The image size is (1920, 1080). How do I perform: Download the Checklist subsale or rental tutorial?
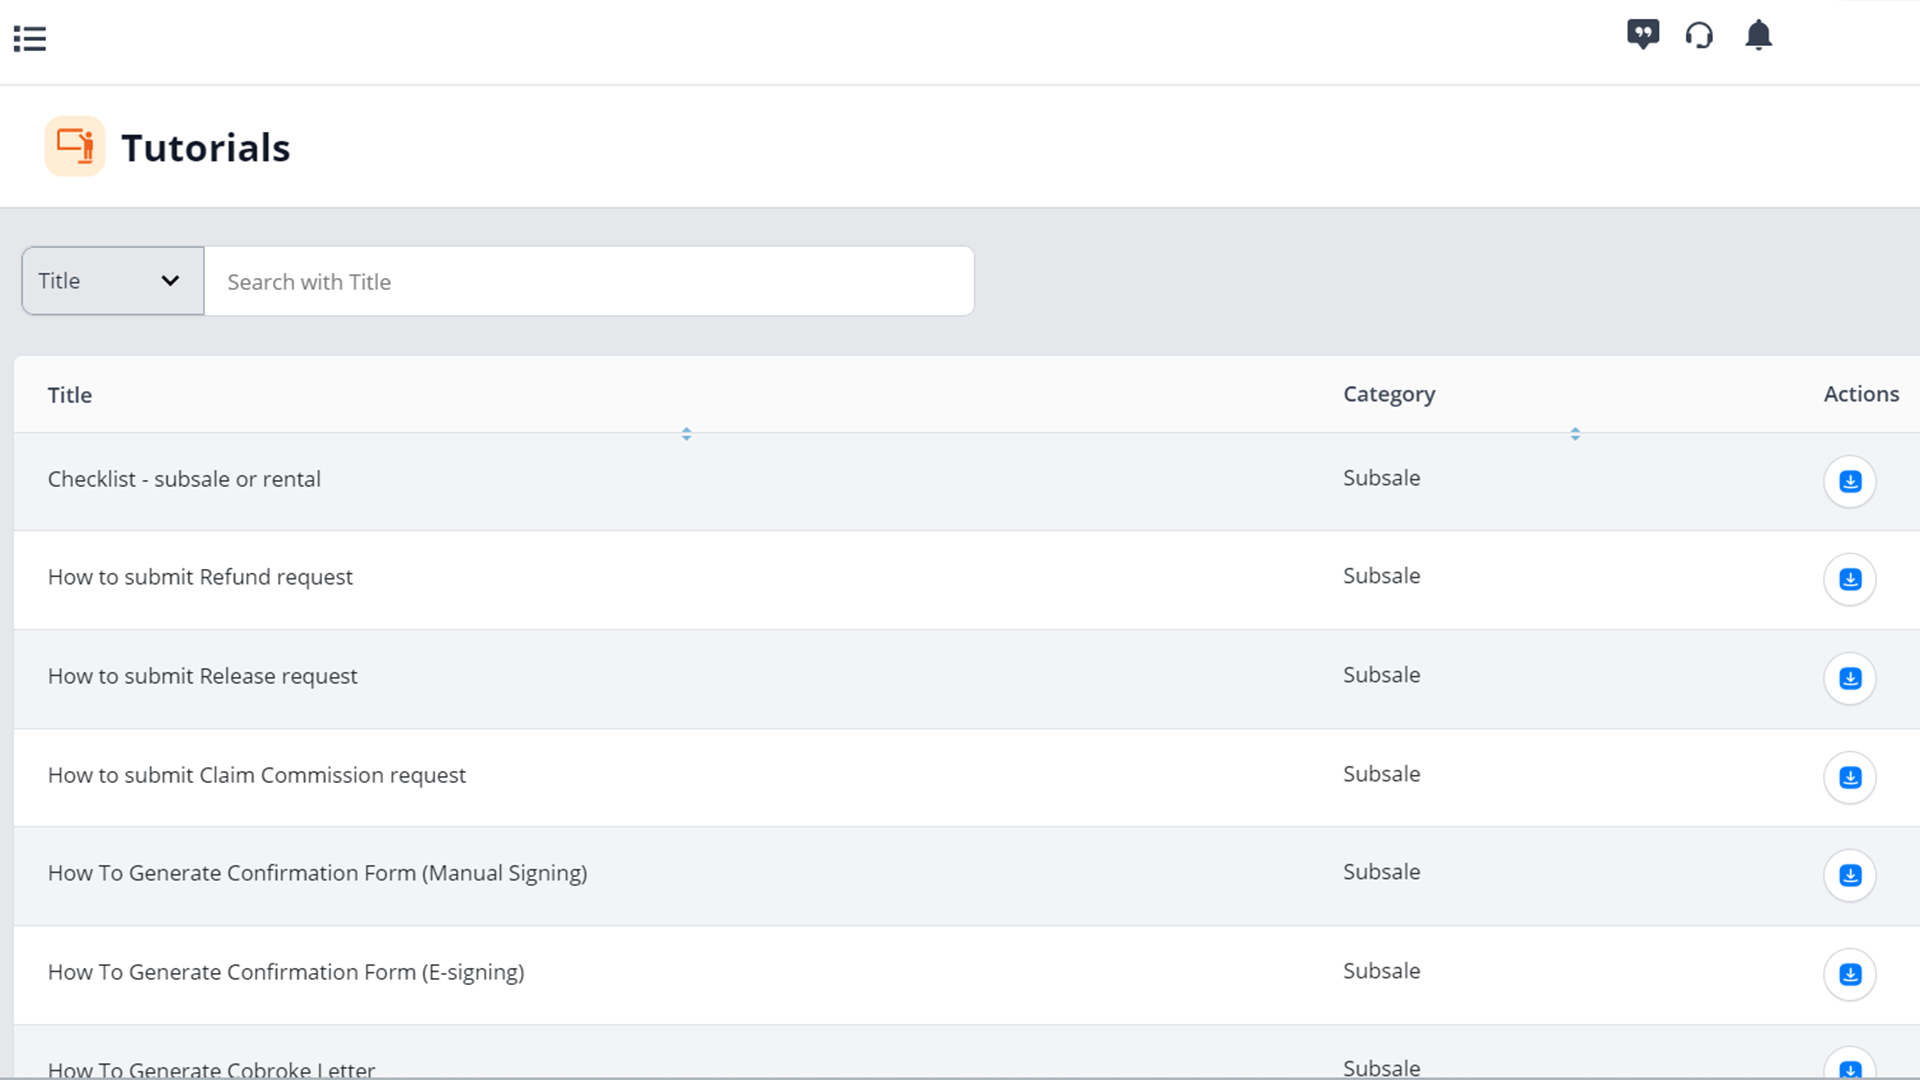1849,482
